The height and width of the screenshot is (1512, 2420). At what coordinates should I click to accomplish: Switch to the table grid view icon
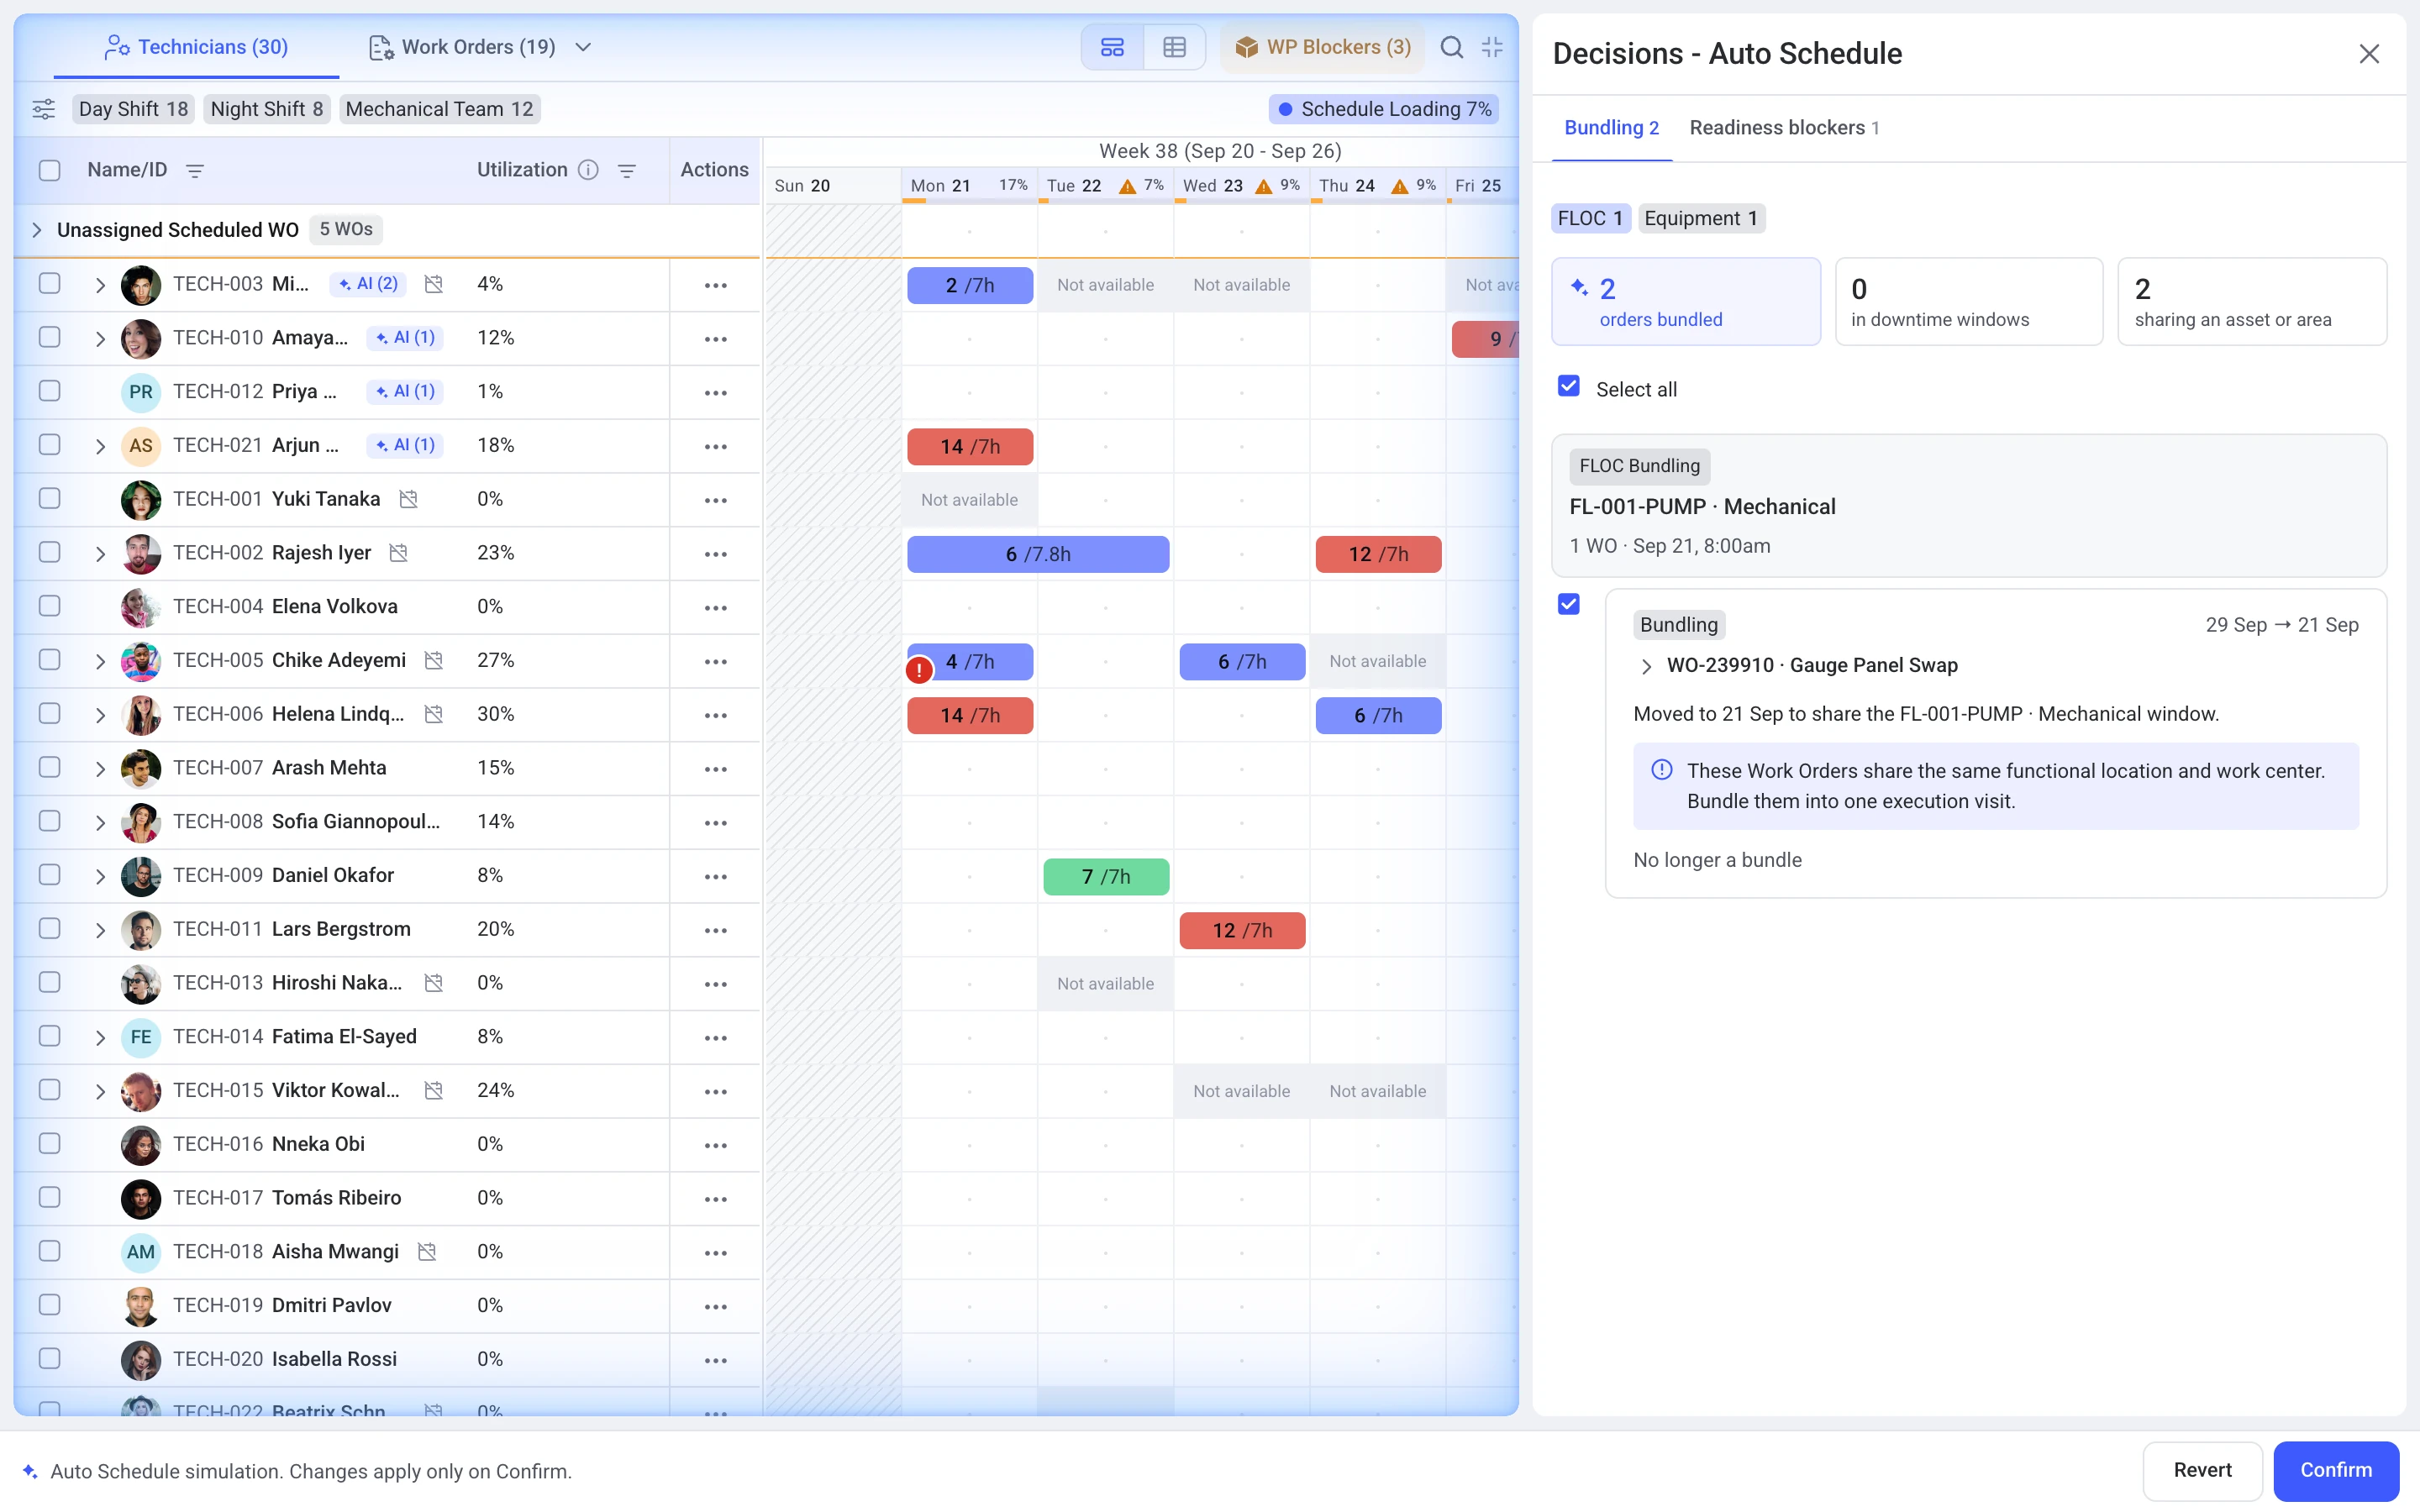(x=1174, y=47)
